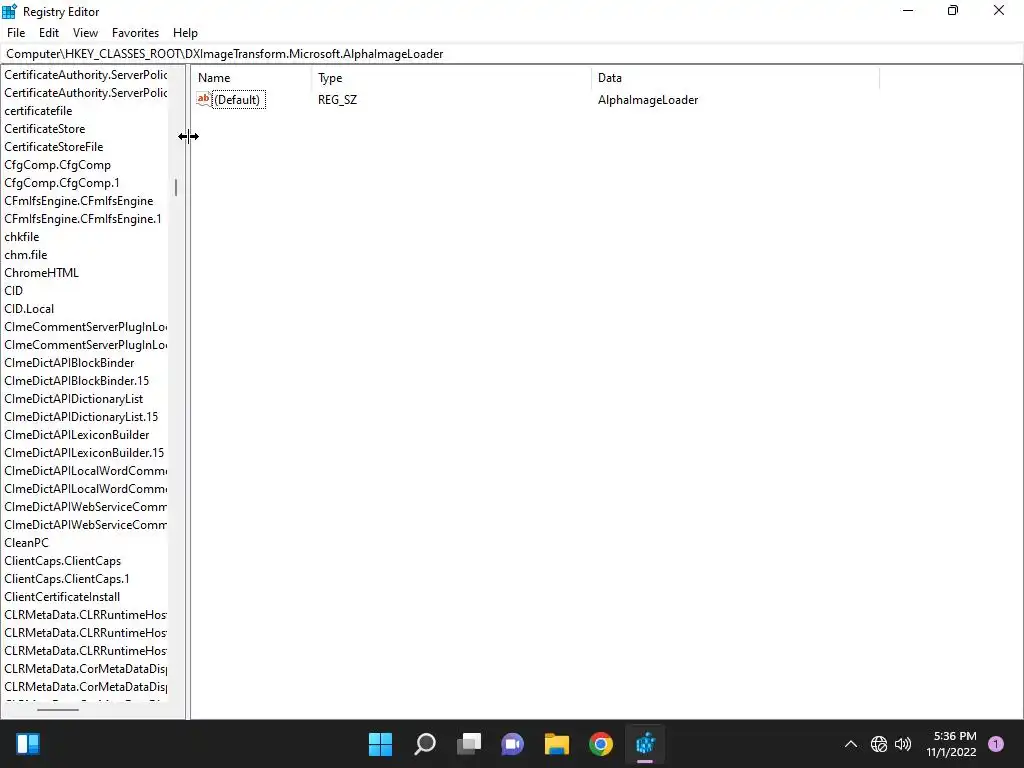The image size is (1024, 768).
Task: Select the CImeDictAPILexiconBuilder key
Action: [x=76, y=435]
